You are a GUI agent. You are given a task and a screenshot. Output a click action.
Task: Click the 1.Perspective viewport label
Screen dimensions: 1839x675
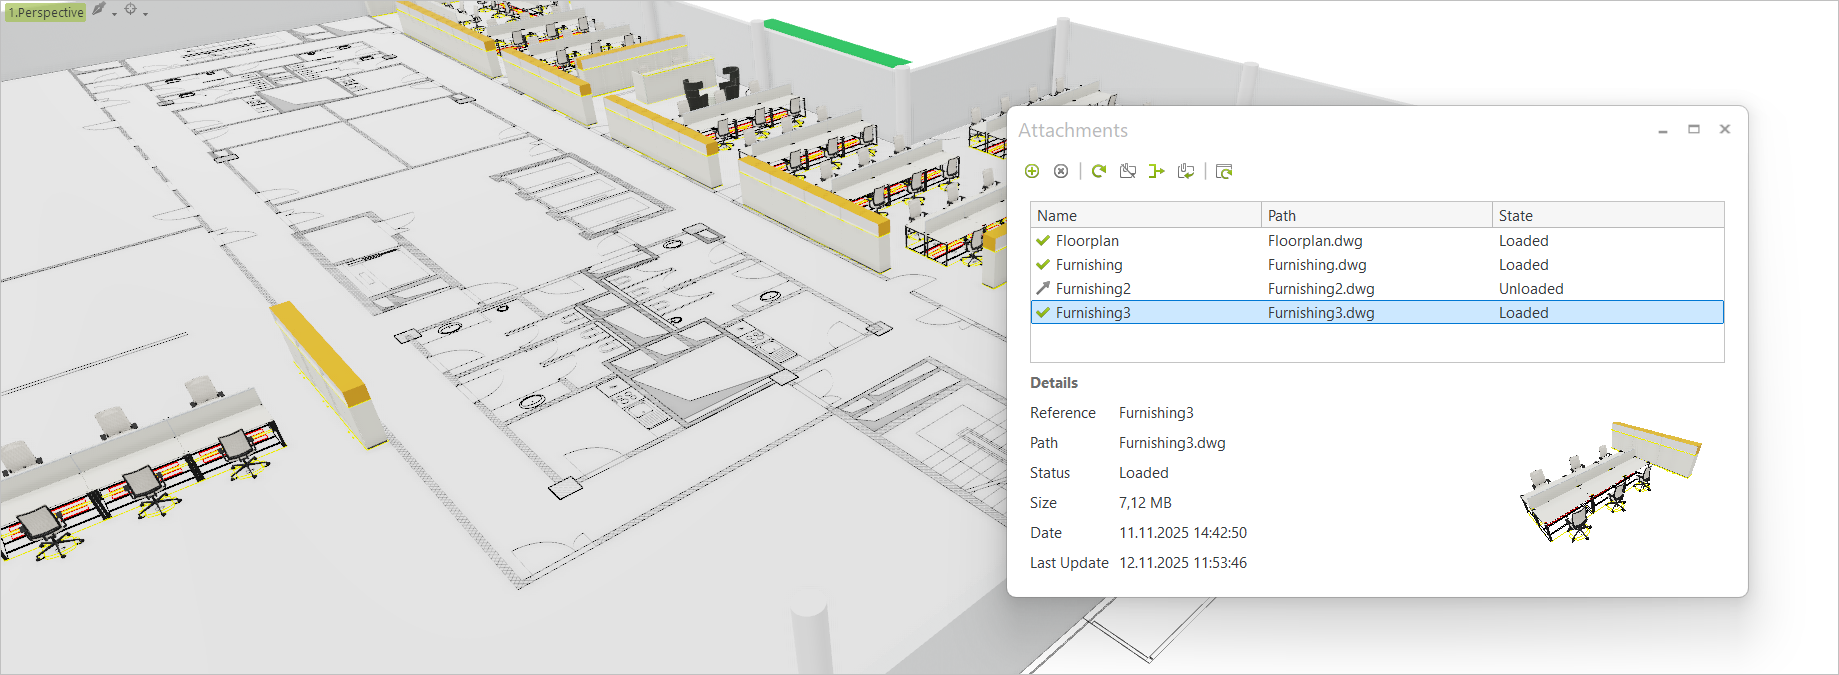pyautogui.click(x=45, y=12)
